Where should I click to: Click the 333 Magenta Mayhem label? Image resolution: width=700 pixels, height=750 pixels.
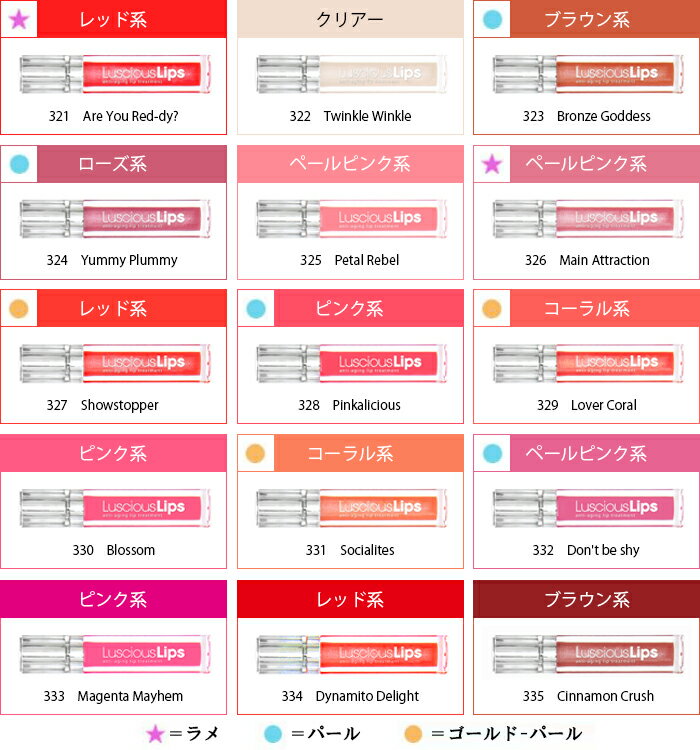114,696
